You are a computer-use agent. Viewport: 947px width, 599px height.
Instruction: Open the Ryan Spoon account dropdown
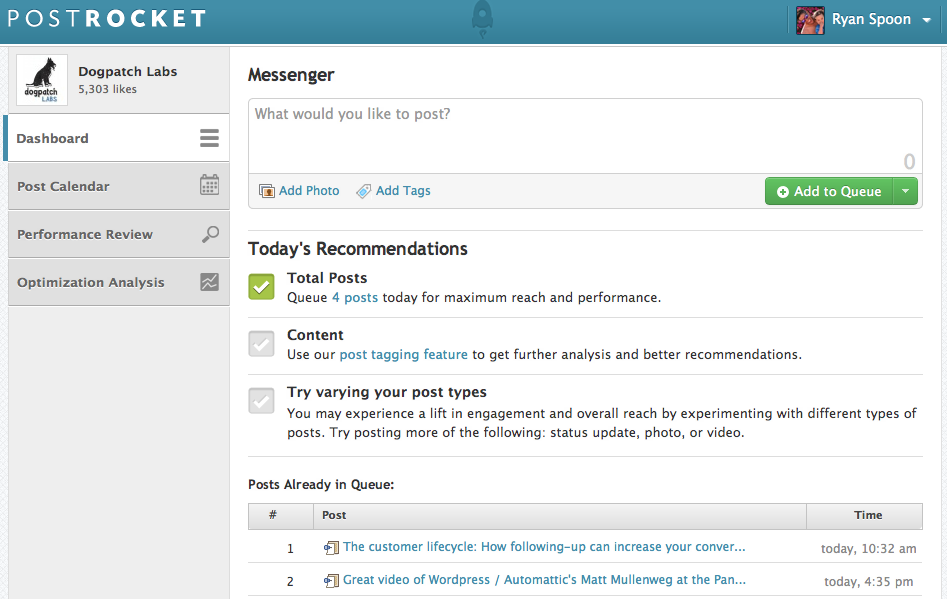tap(926, 20)
